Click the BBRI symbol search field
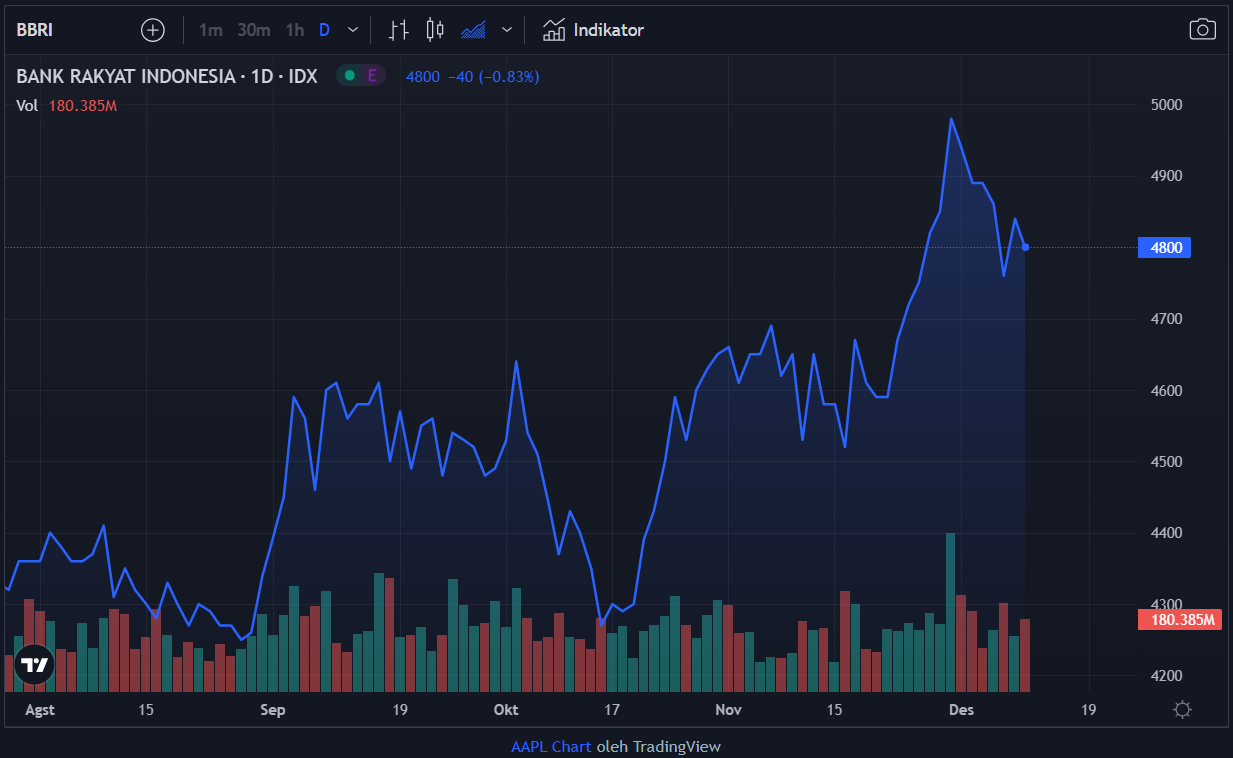1233x758 pixels. tap(36, 30)
